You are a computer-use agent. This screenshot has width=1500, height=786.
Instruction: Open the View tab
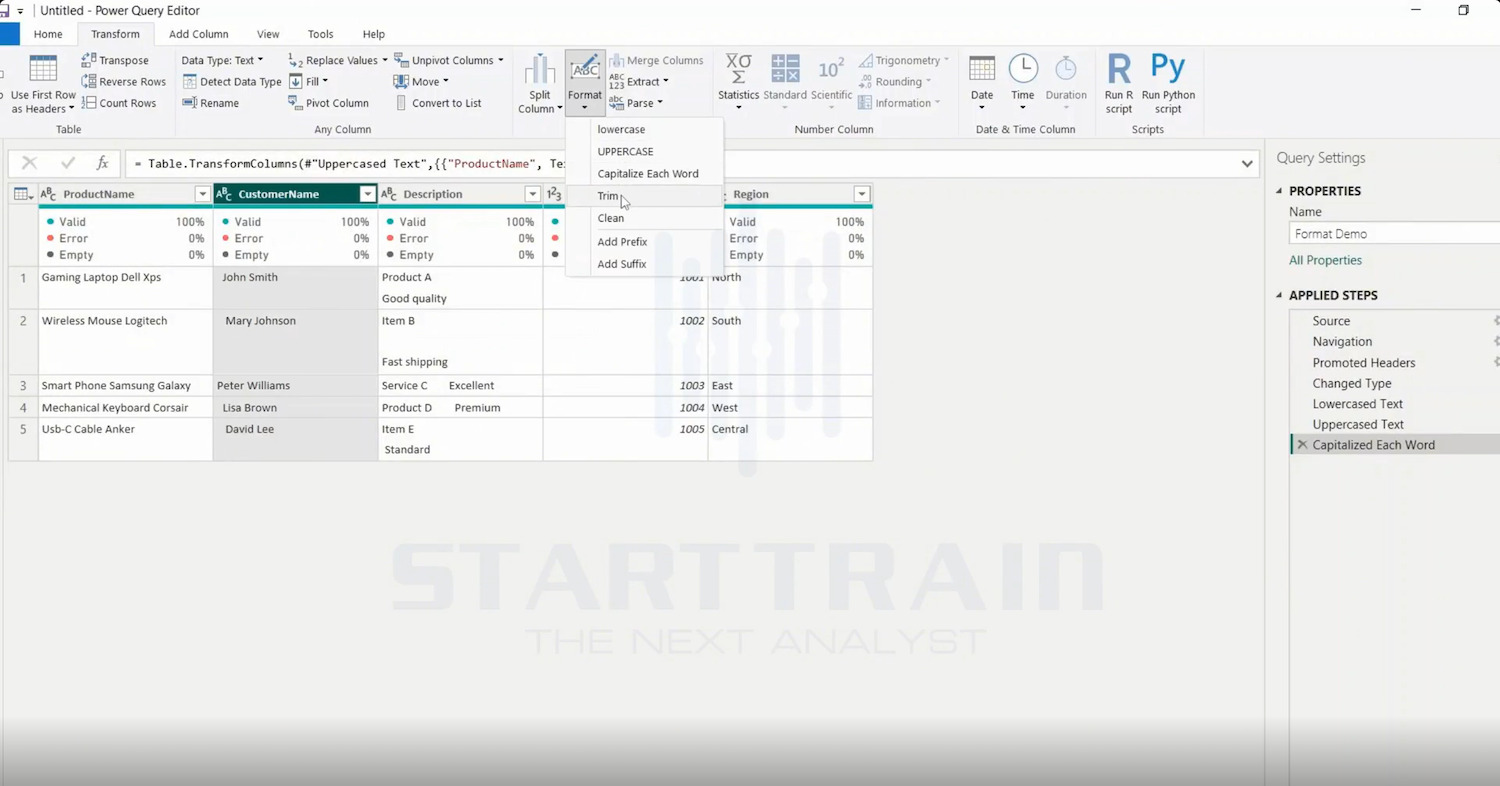point(268,34)
